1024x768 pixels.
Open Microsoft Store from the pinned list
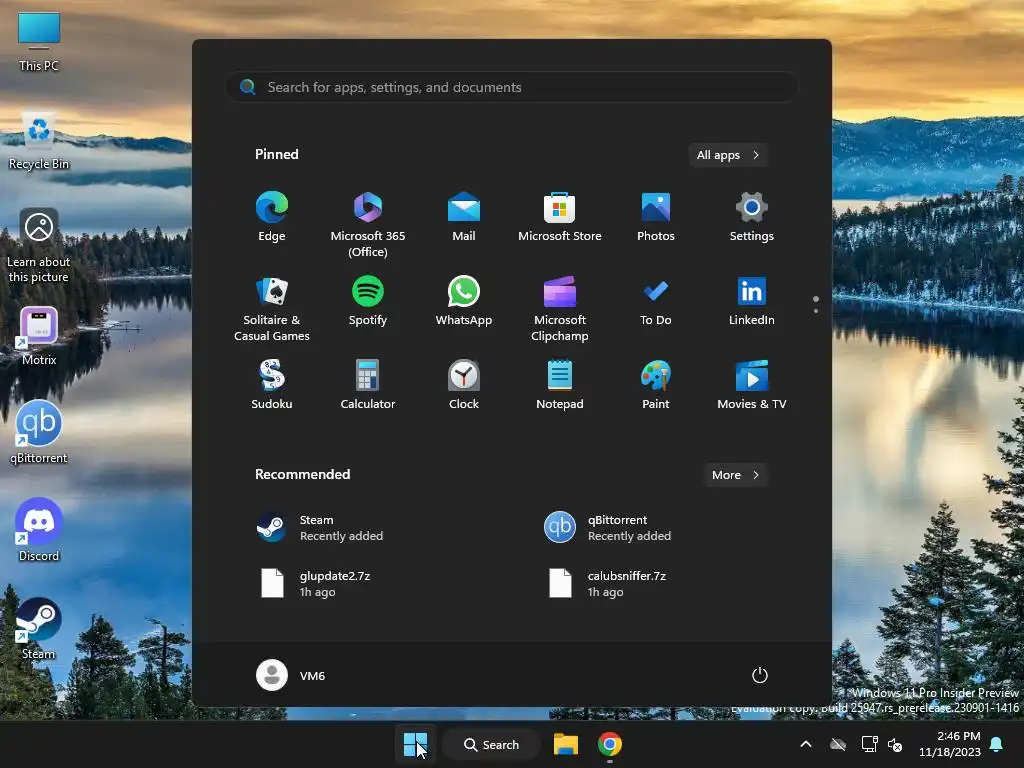[560, 217]
